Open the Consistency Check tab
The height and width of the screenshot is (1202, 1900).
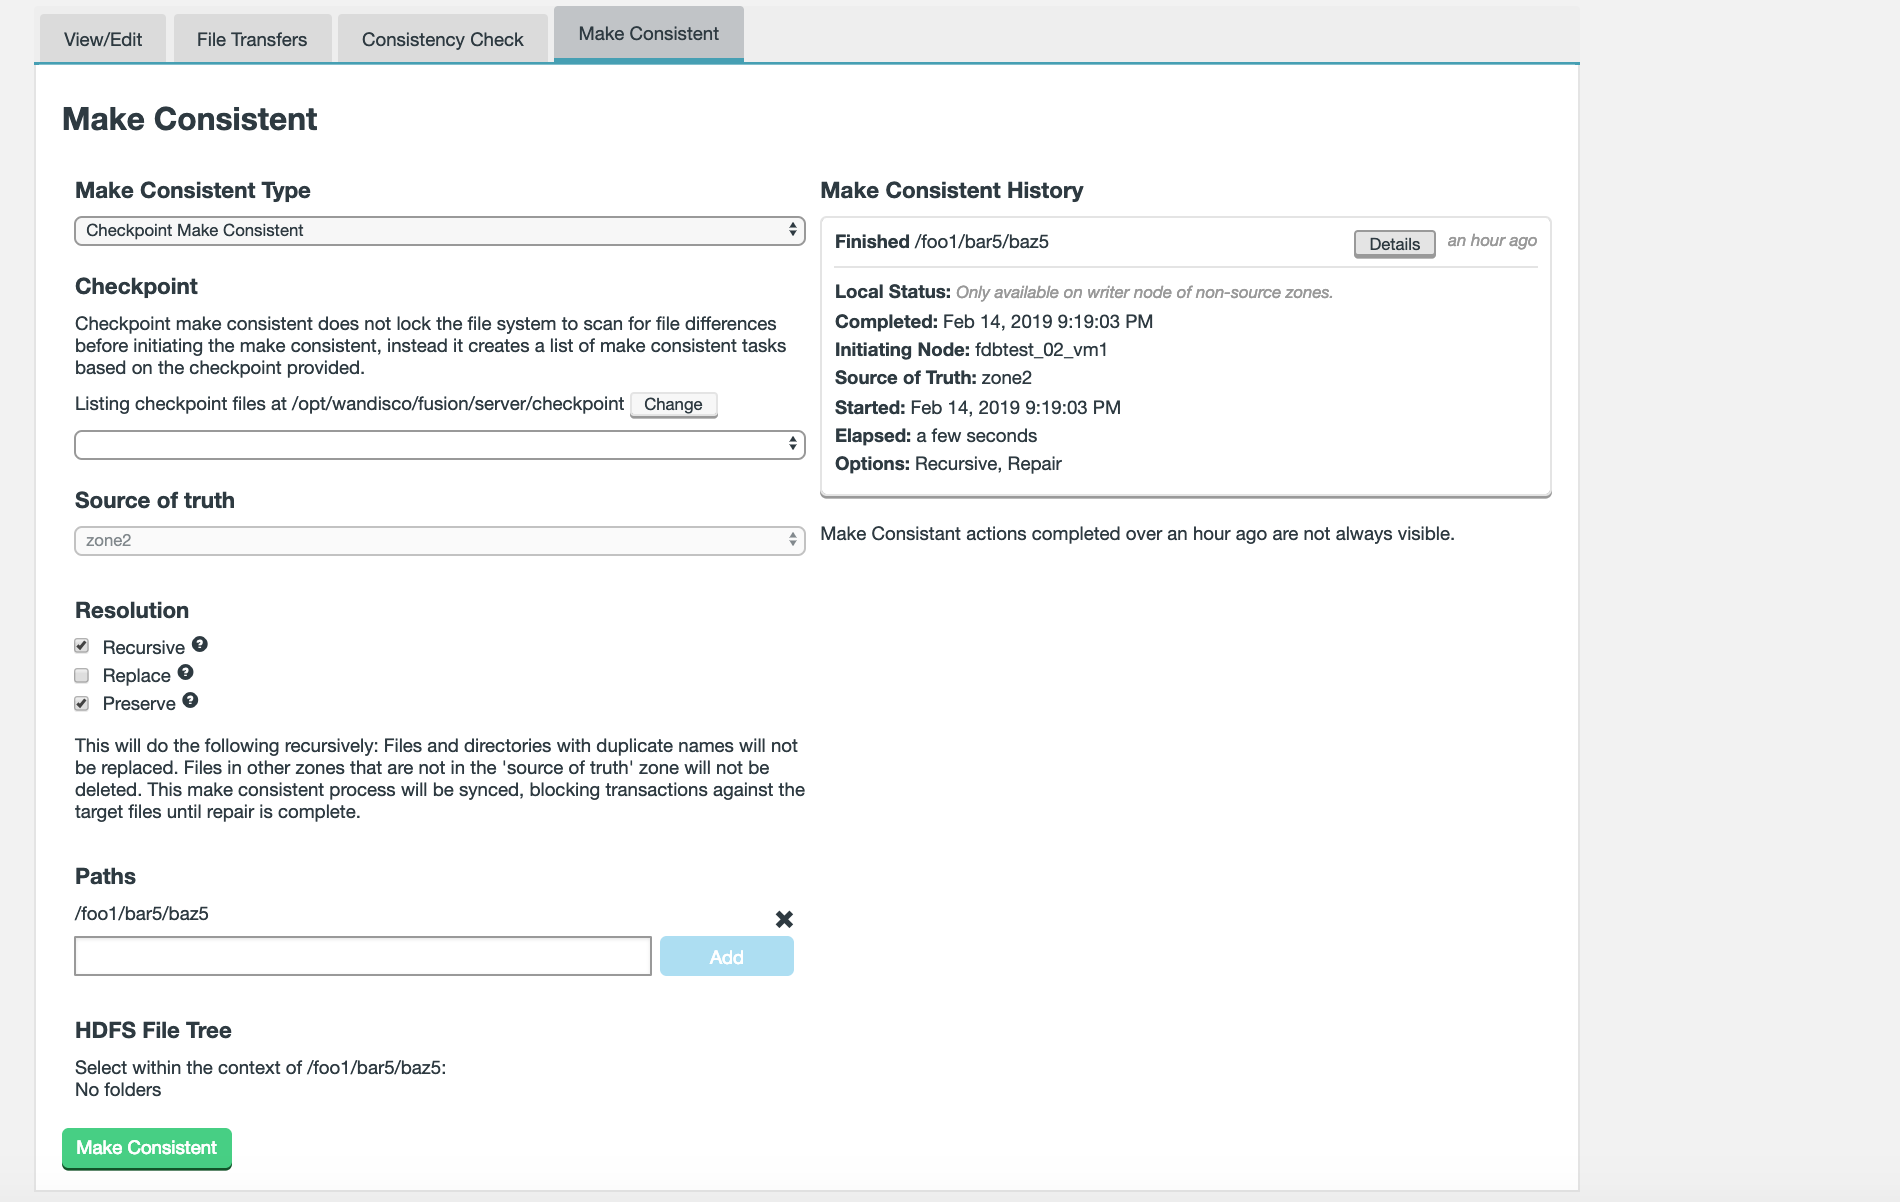coord(442,40)
